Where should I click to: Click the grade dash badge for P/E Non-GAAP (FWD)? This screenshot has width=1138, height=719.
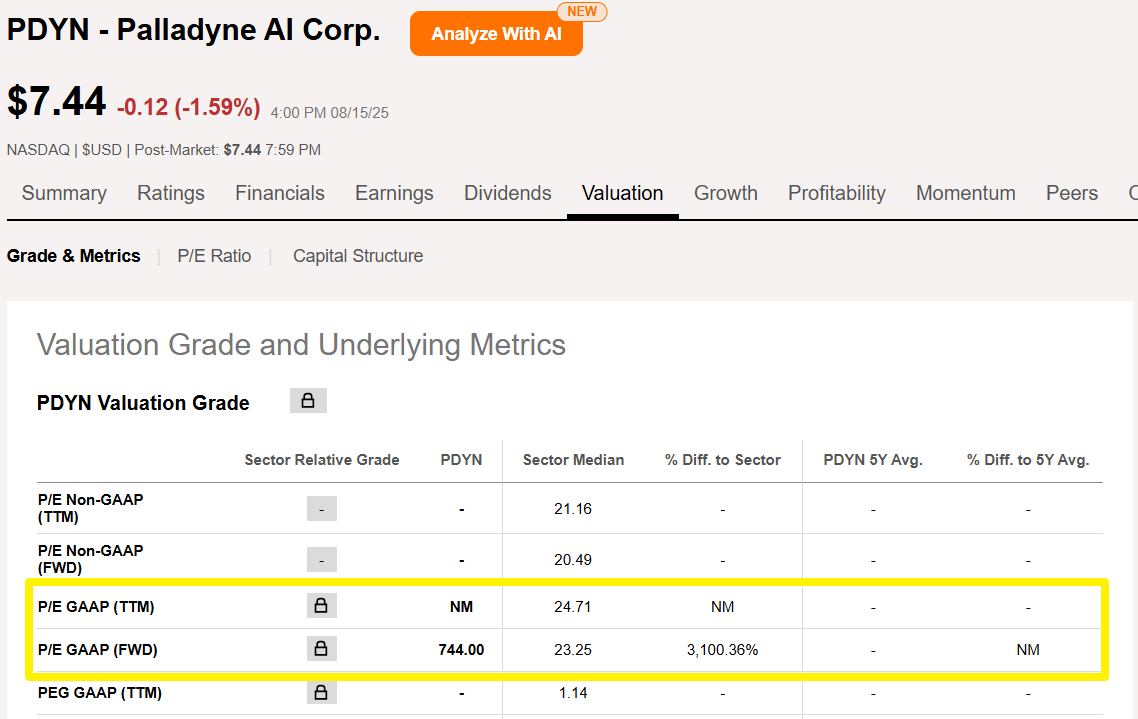[x=322, y=559]
